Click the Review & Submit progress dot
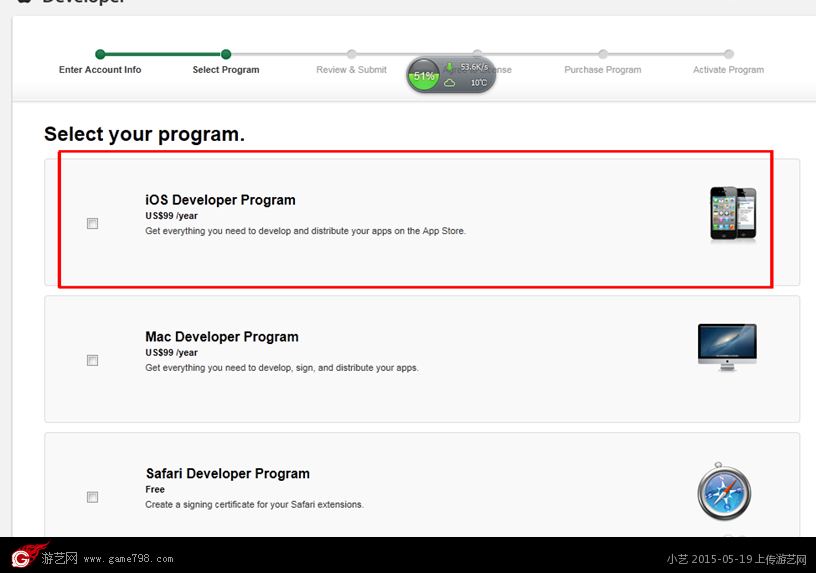 352,54
